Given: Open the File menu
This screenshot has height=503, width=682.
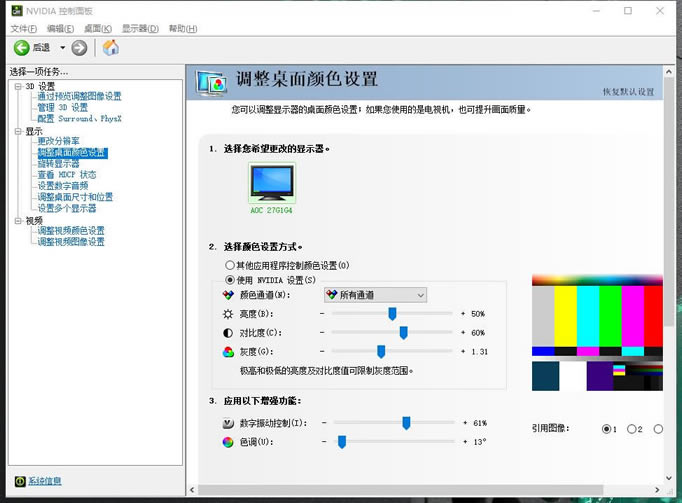Looking at the screenshot, I should 23,29.
